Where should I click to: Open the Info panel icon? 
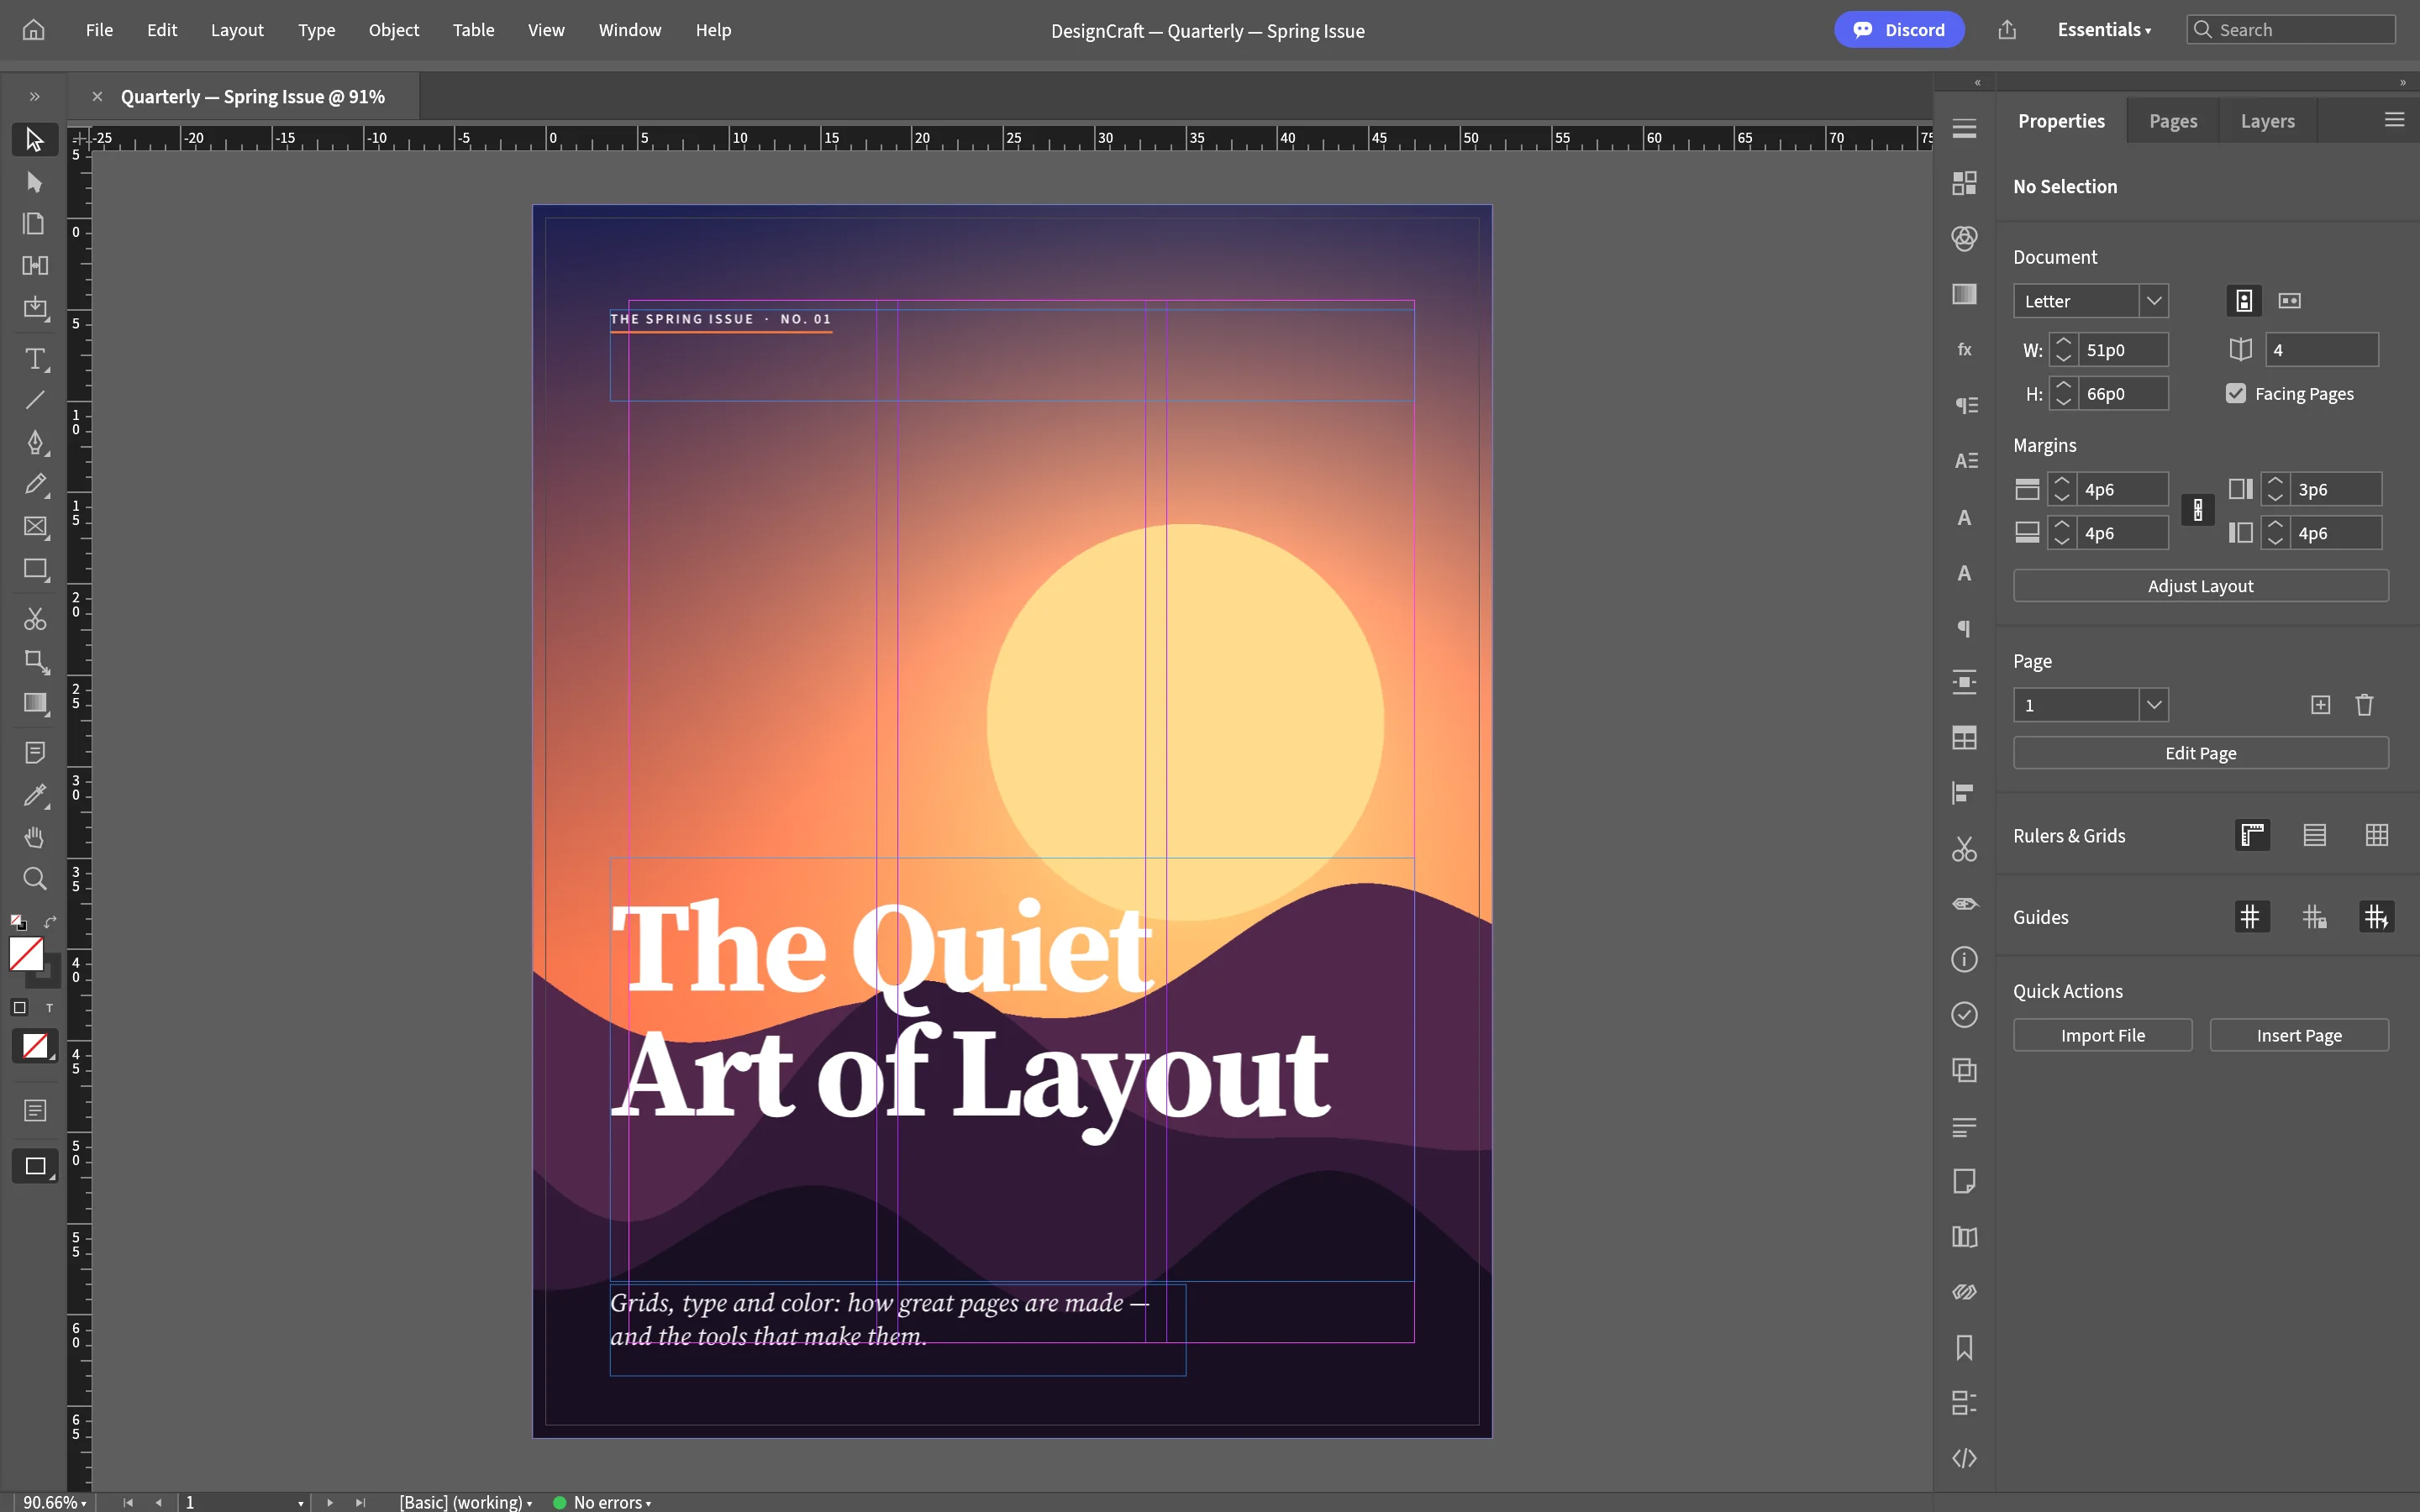(x=1964, y=960)
